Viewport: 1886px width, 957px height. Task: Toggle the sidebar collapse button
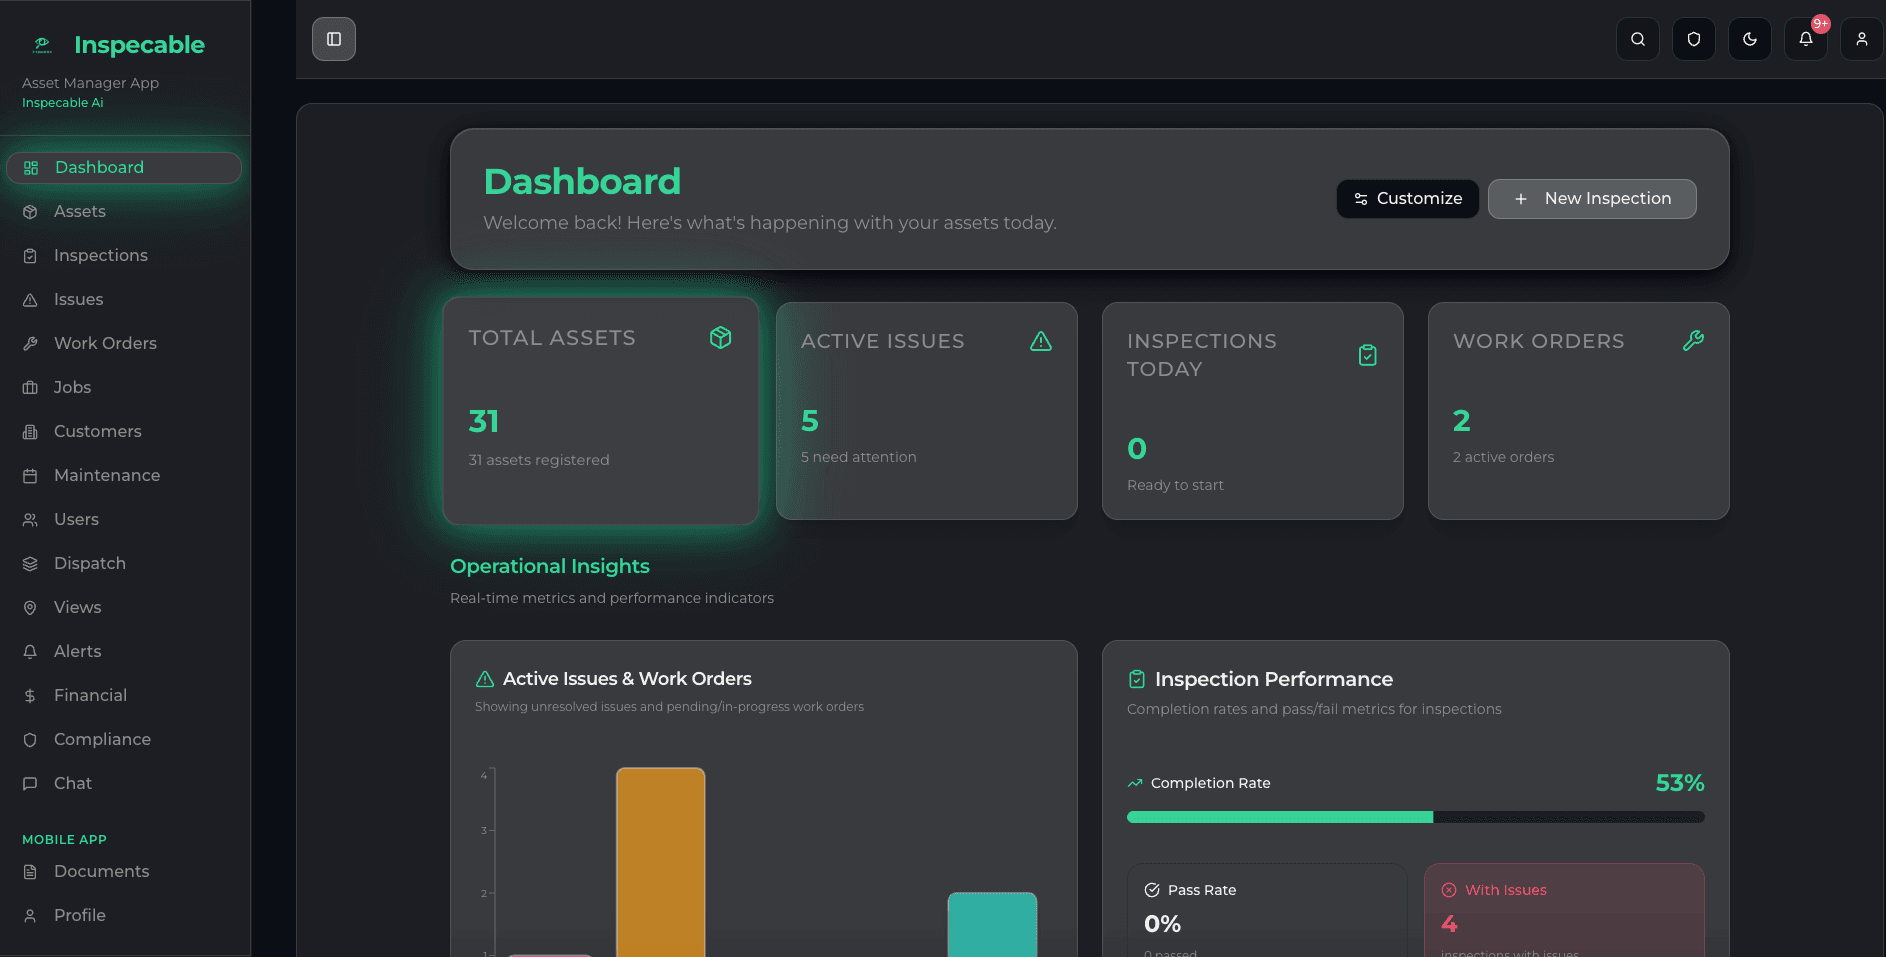click(x=334, y=39)
